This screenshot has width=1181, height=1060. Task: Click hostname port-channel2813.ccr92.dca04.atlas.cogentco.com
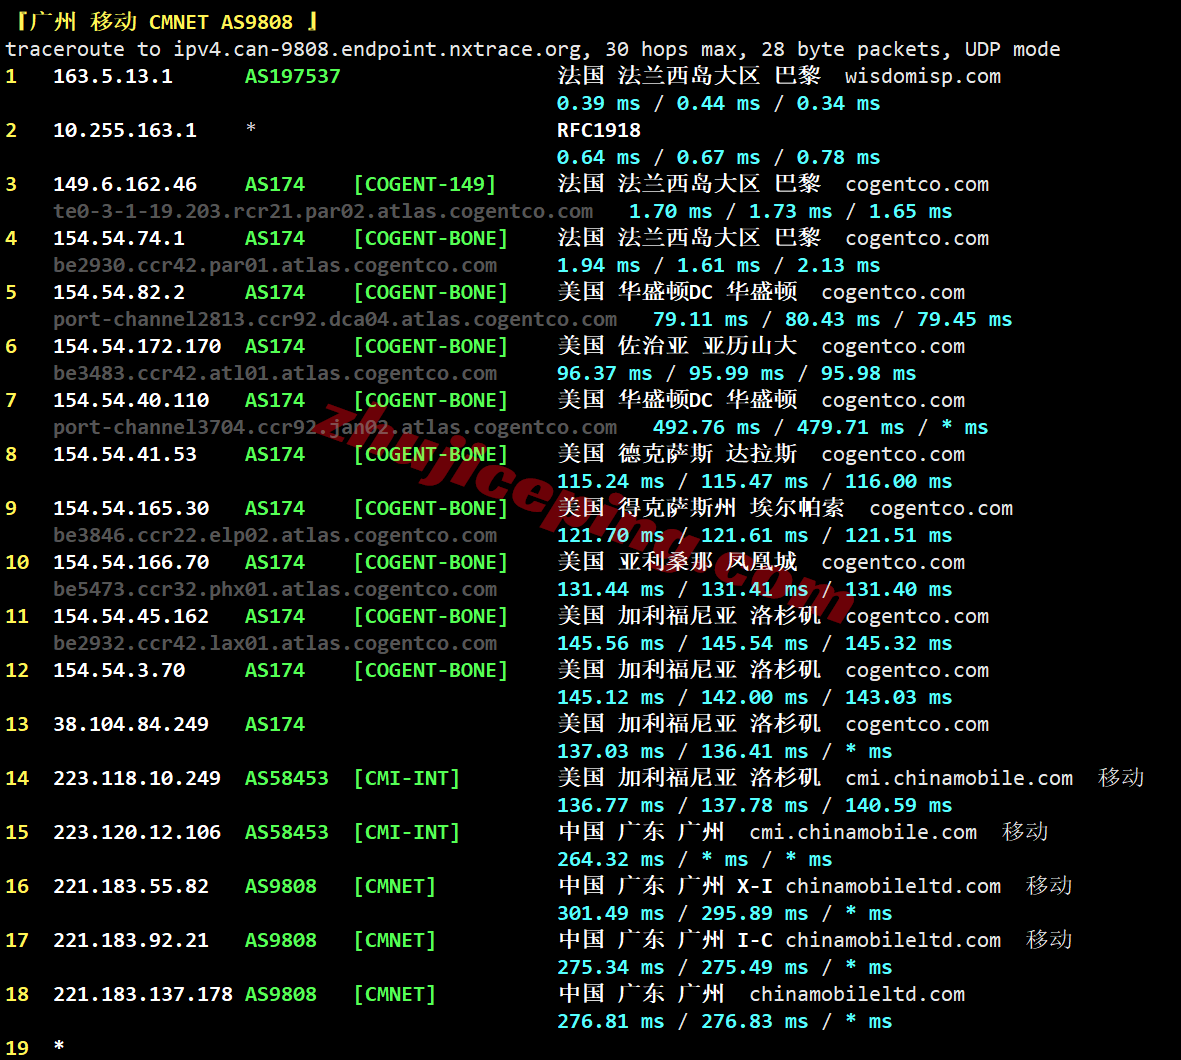(x=334, y=319)
